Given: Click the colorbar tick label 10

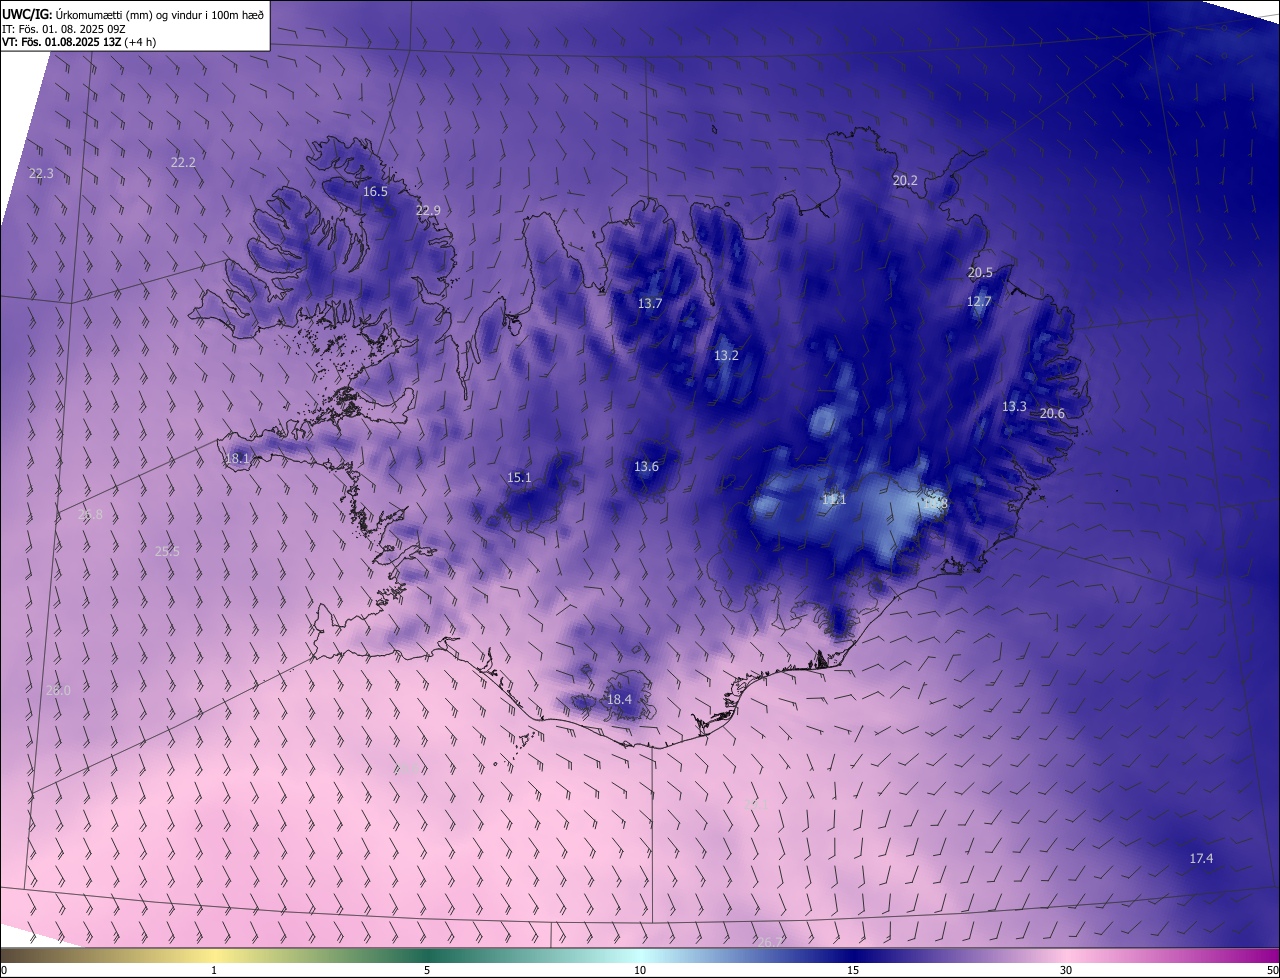Looking at the screenshot, I should (x=640, y=970).
